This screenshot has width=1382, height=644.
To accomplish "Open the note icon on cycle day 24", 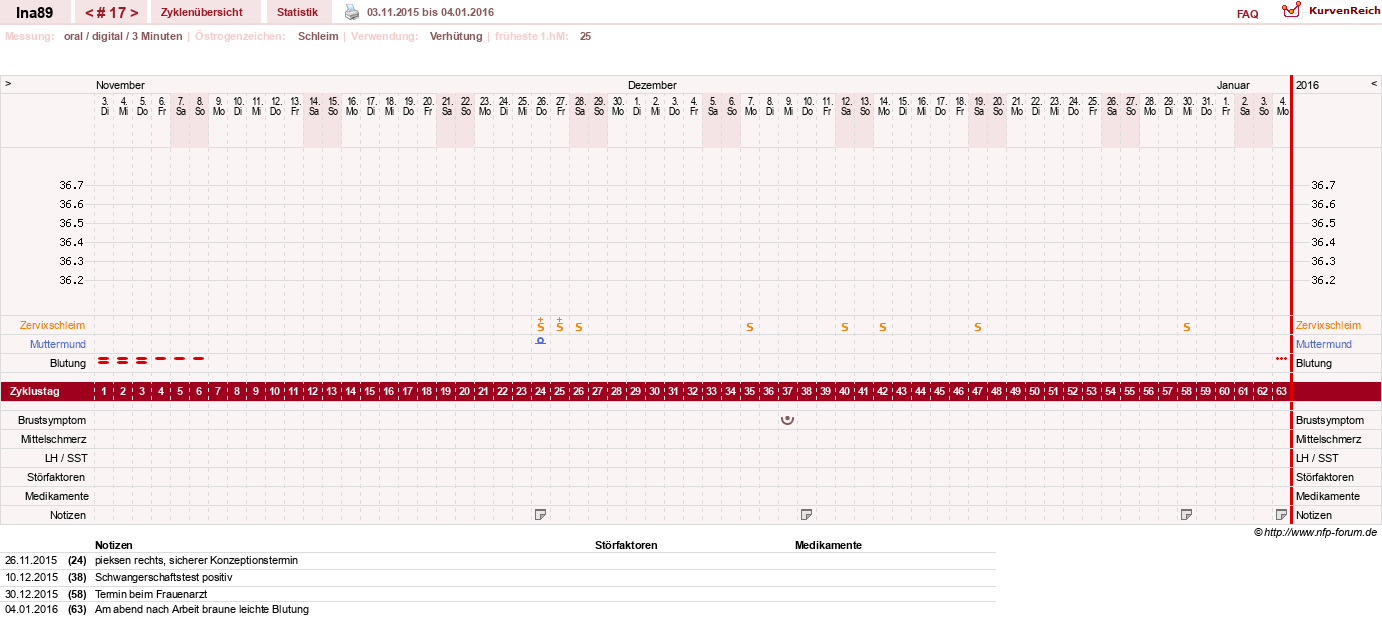I will [540, 514].
